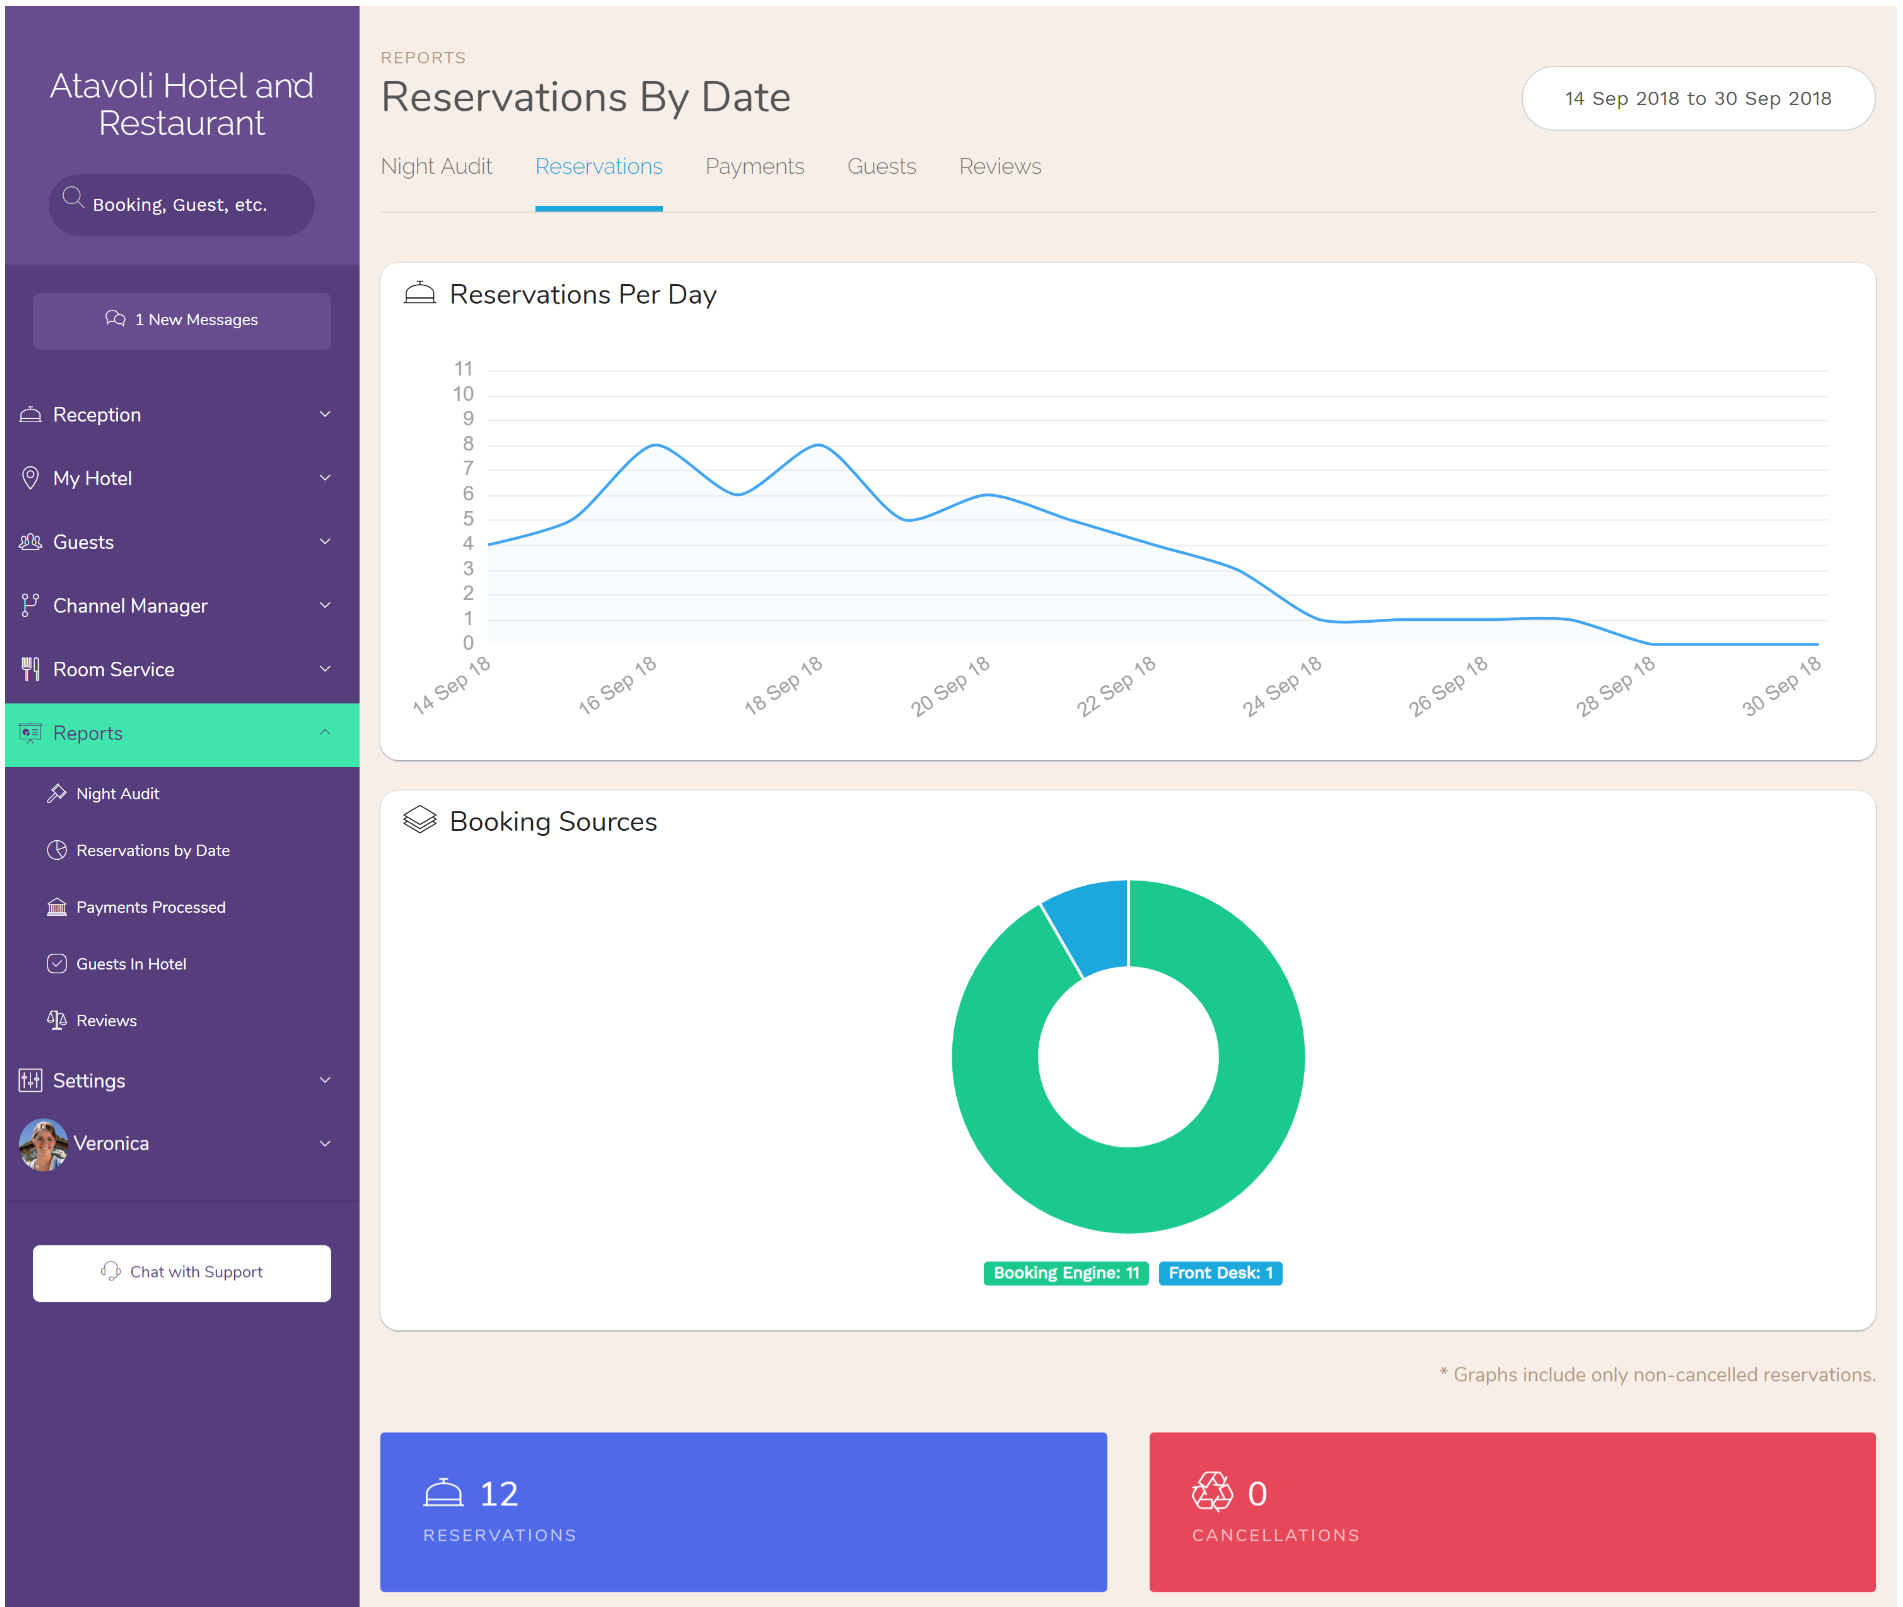Click the Reviews scales icon
Viewport: 1903px width, 1607px height.
[57, 1020]
